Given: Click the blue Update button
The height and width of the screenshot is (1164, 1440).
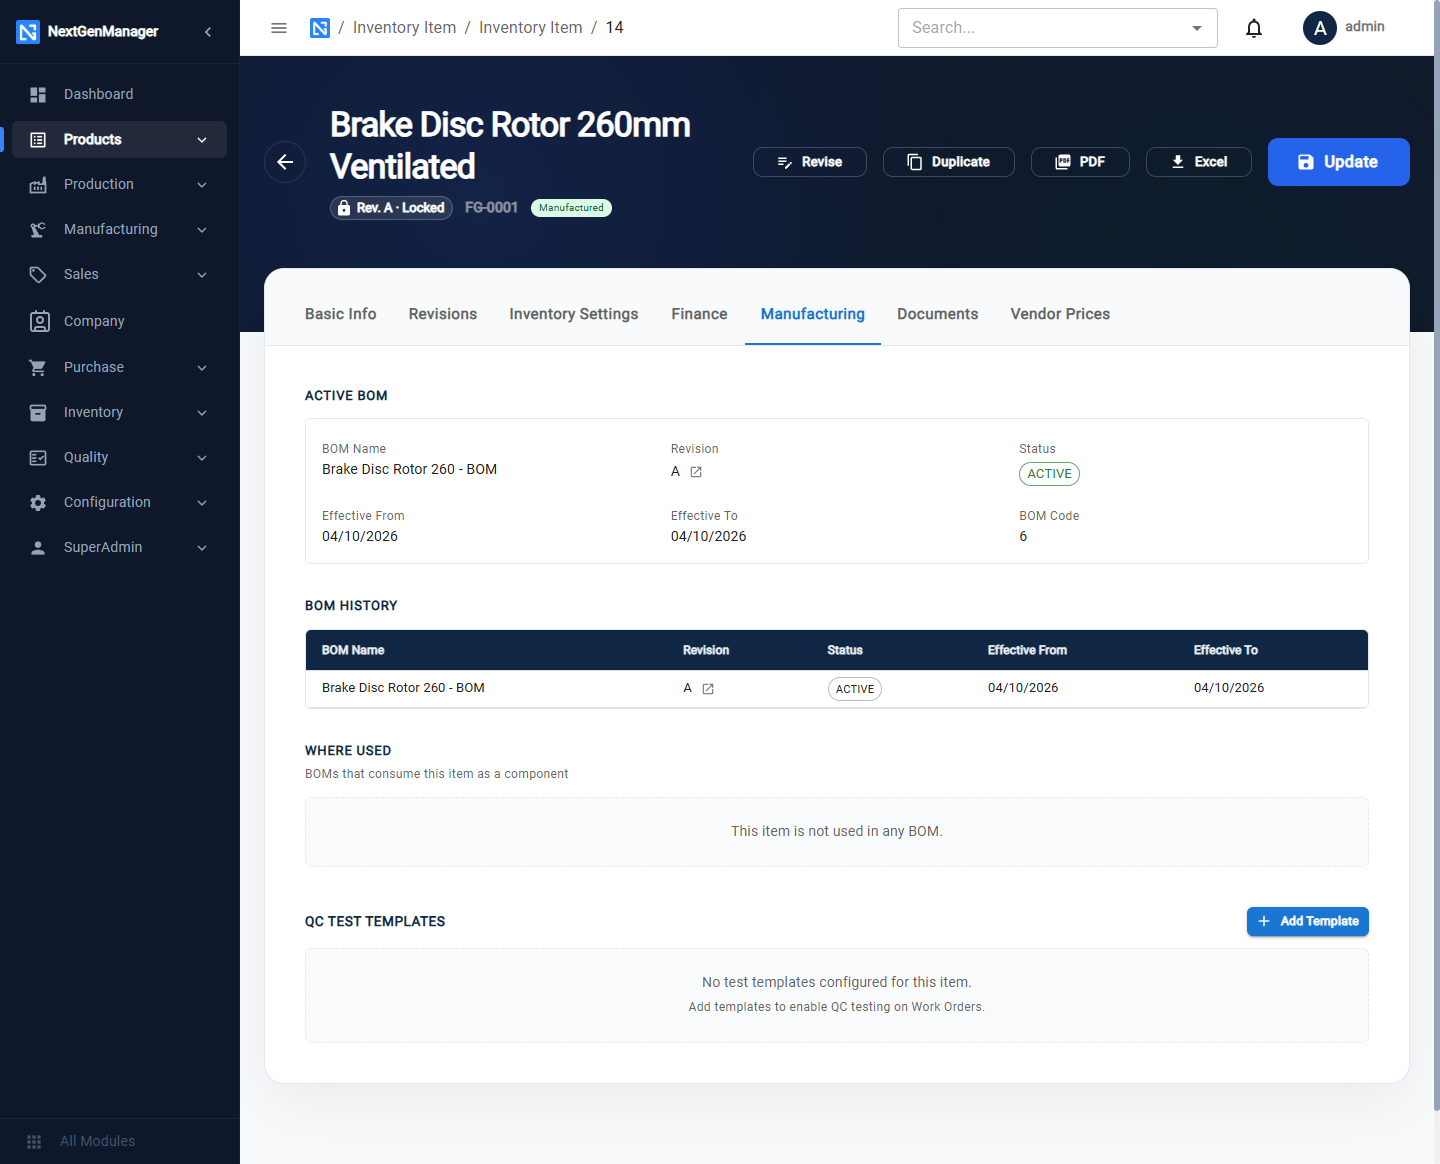Looking at the screenshot, I should (1339, 162).
